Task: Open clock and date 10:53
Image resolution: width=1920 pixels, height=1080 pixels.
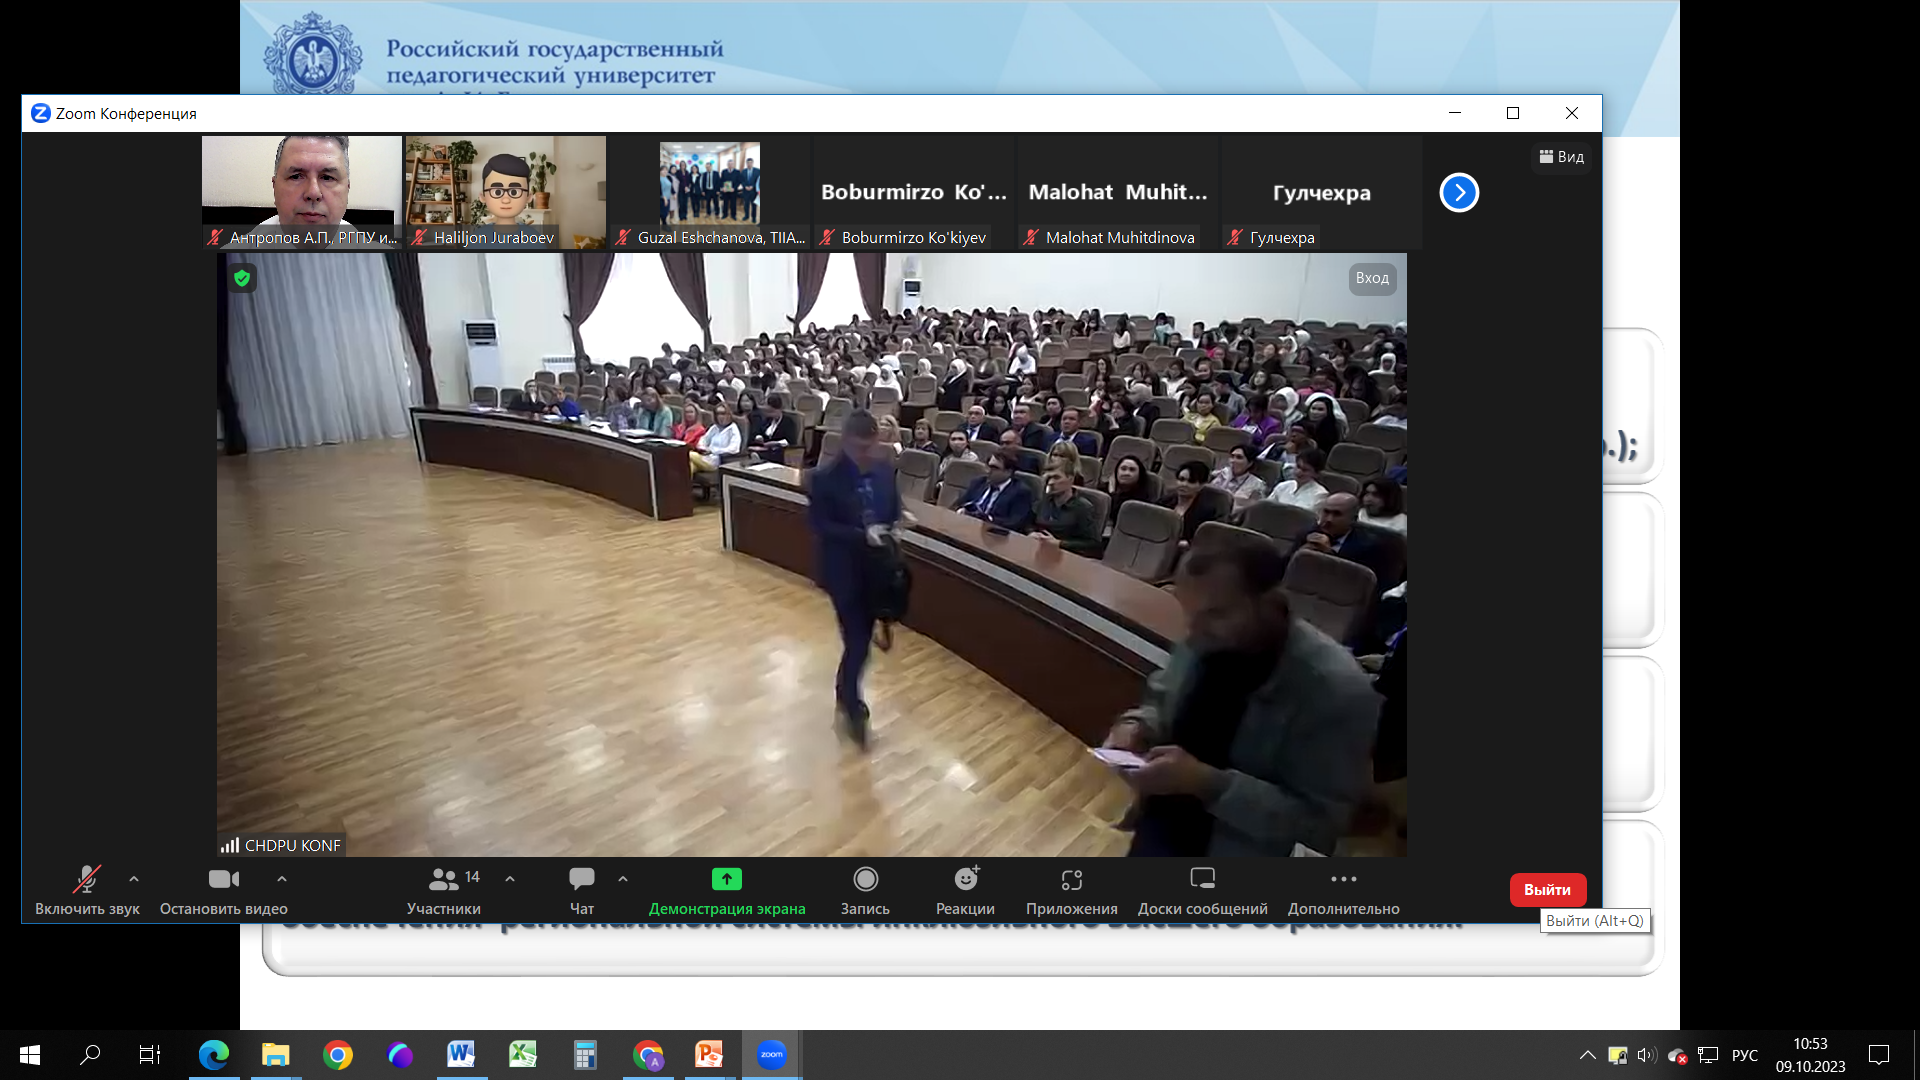Action: 1810,1055
